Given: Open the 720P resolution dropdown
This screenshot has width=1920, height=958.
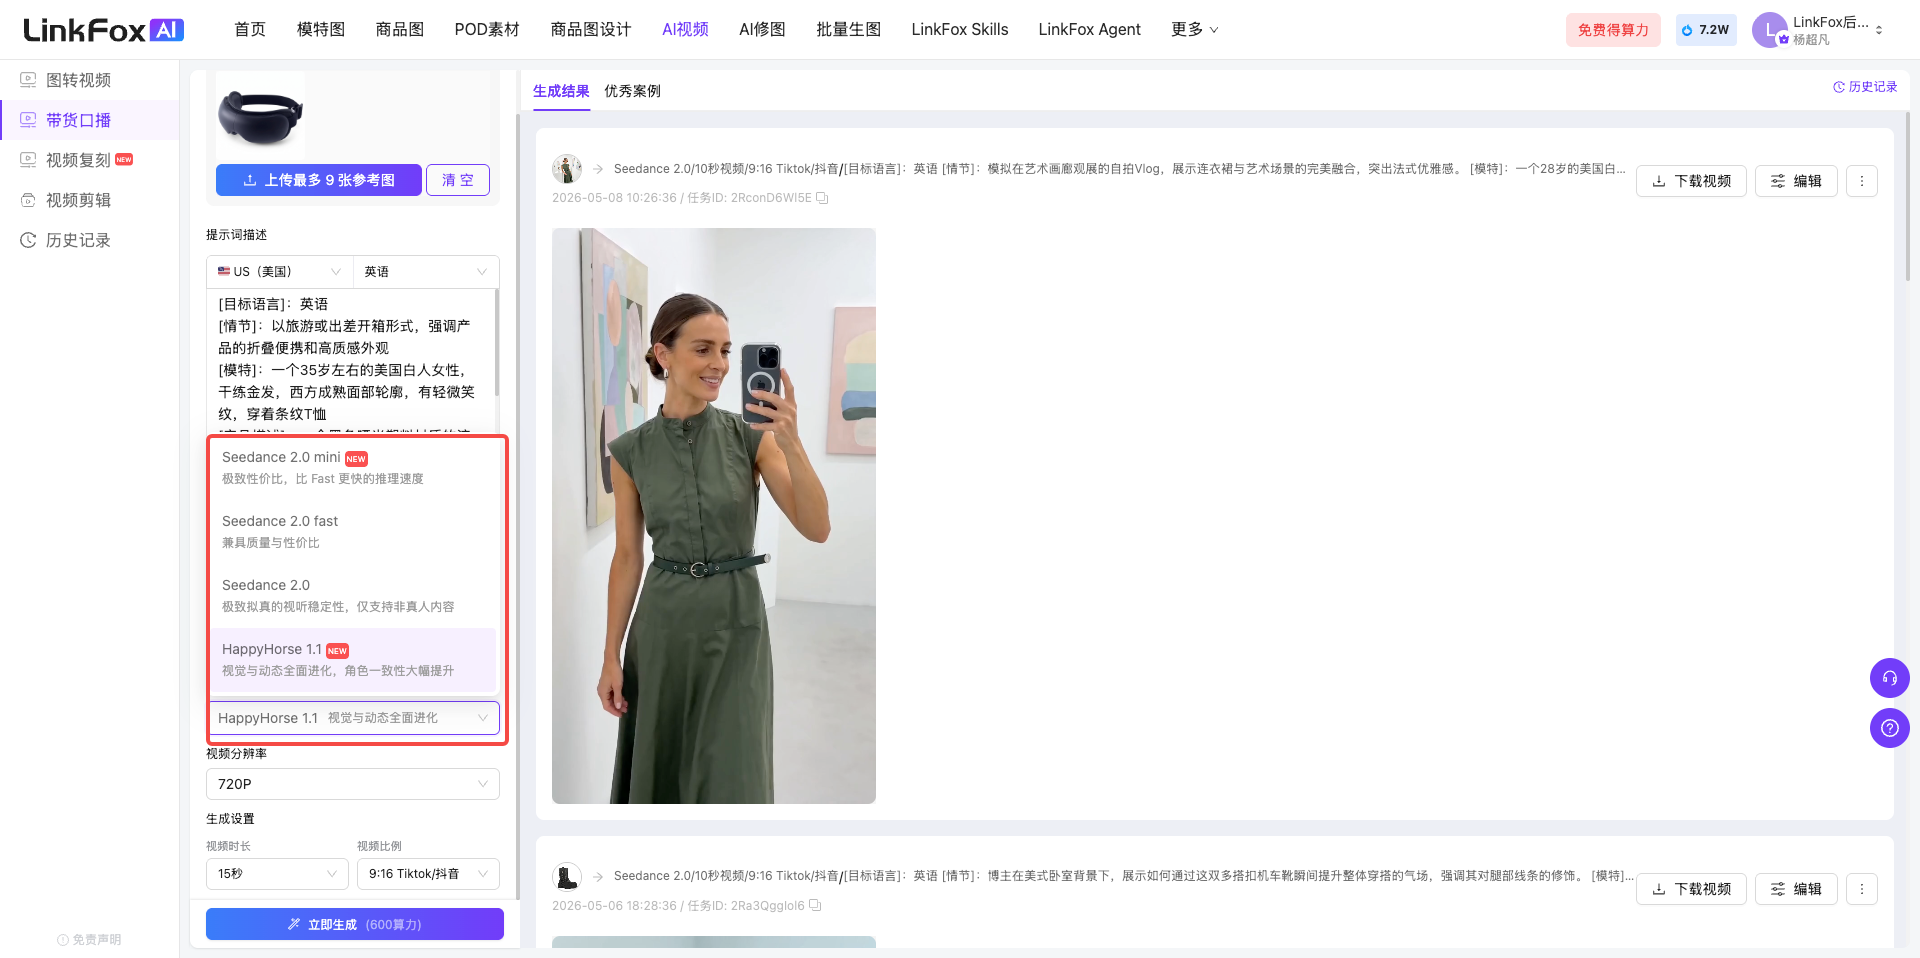Looking at the screenshot, I should pos(353,784).
